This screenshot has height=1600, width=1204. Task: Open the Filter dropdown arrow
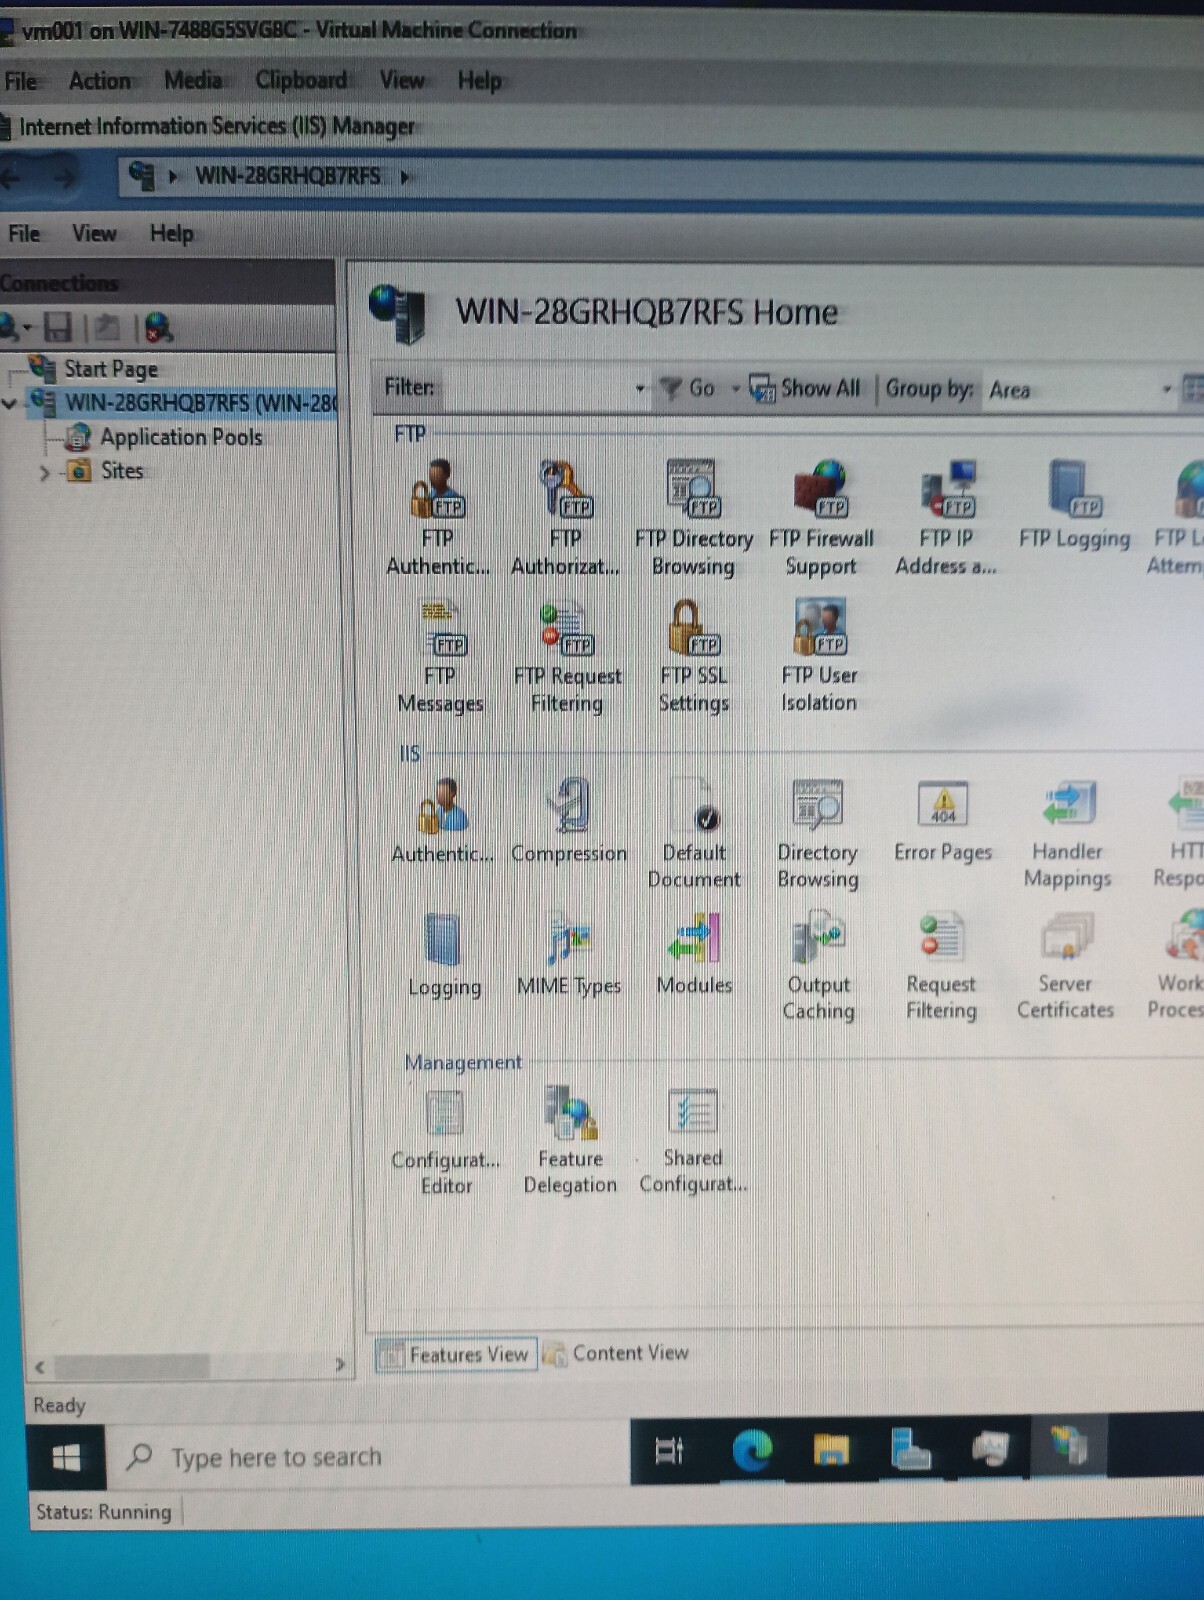pyautogui.click(x=640, y=388)
